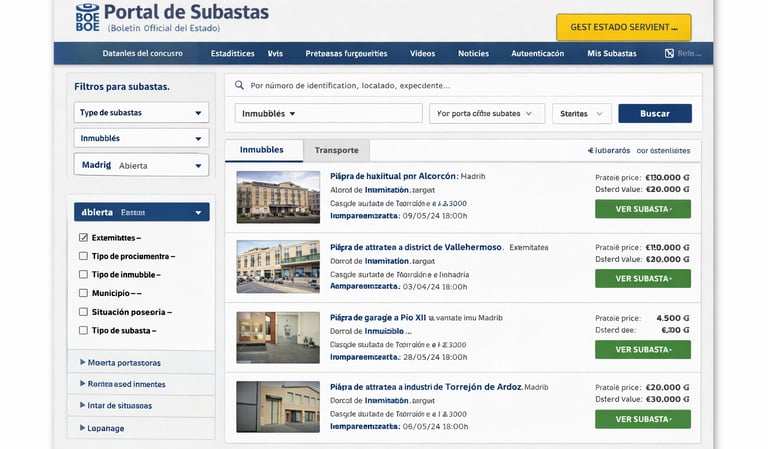This screenshot has height=449, width=768.
Task: Click the square icon beside Rela in navbar
Action: coord(669,53)
